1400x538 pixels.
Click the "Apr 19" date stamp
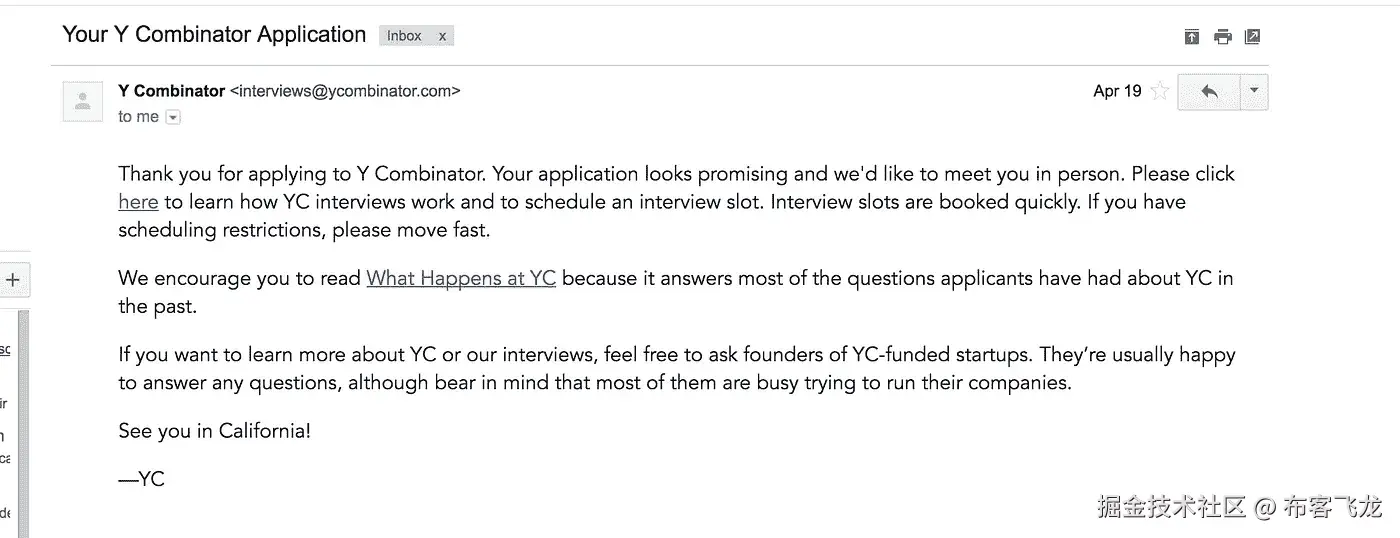1117,92
